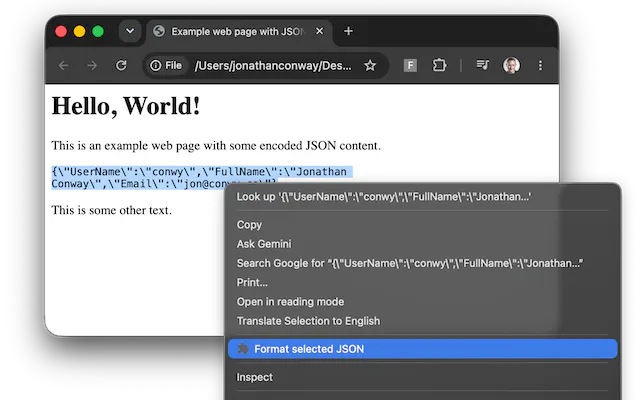640x400 pixels.
Task: Choose Search Google for selection
Action: click(x=423, y=263)
